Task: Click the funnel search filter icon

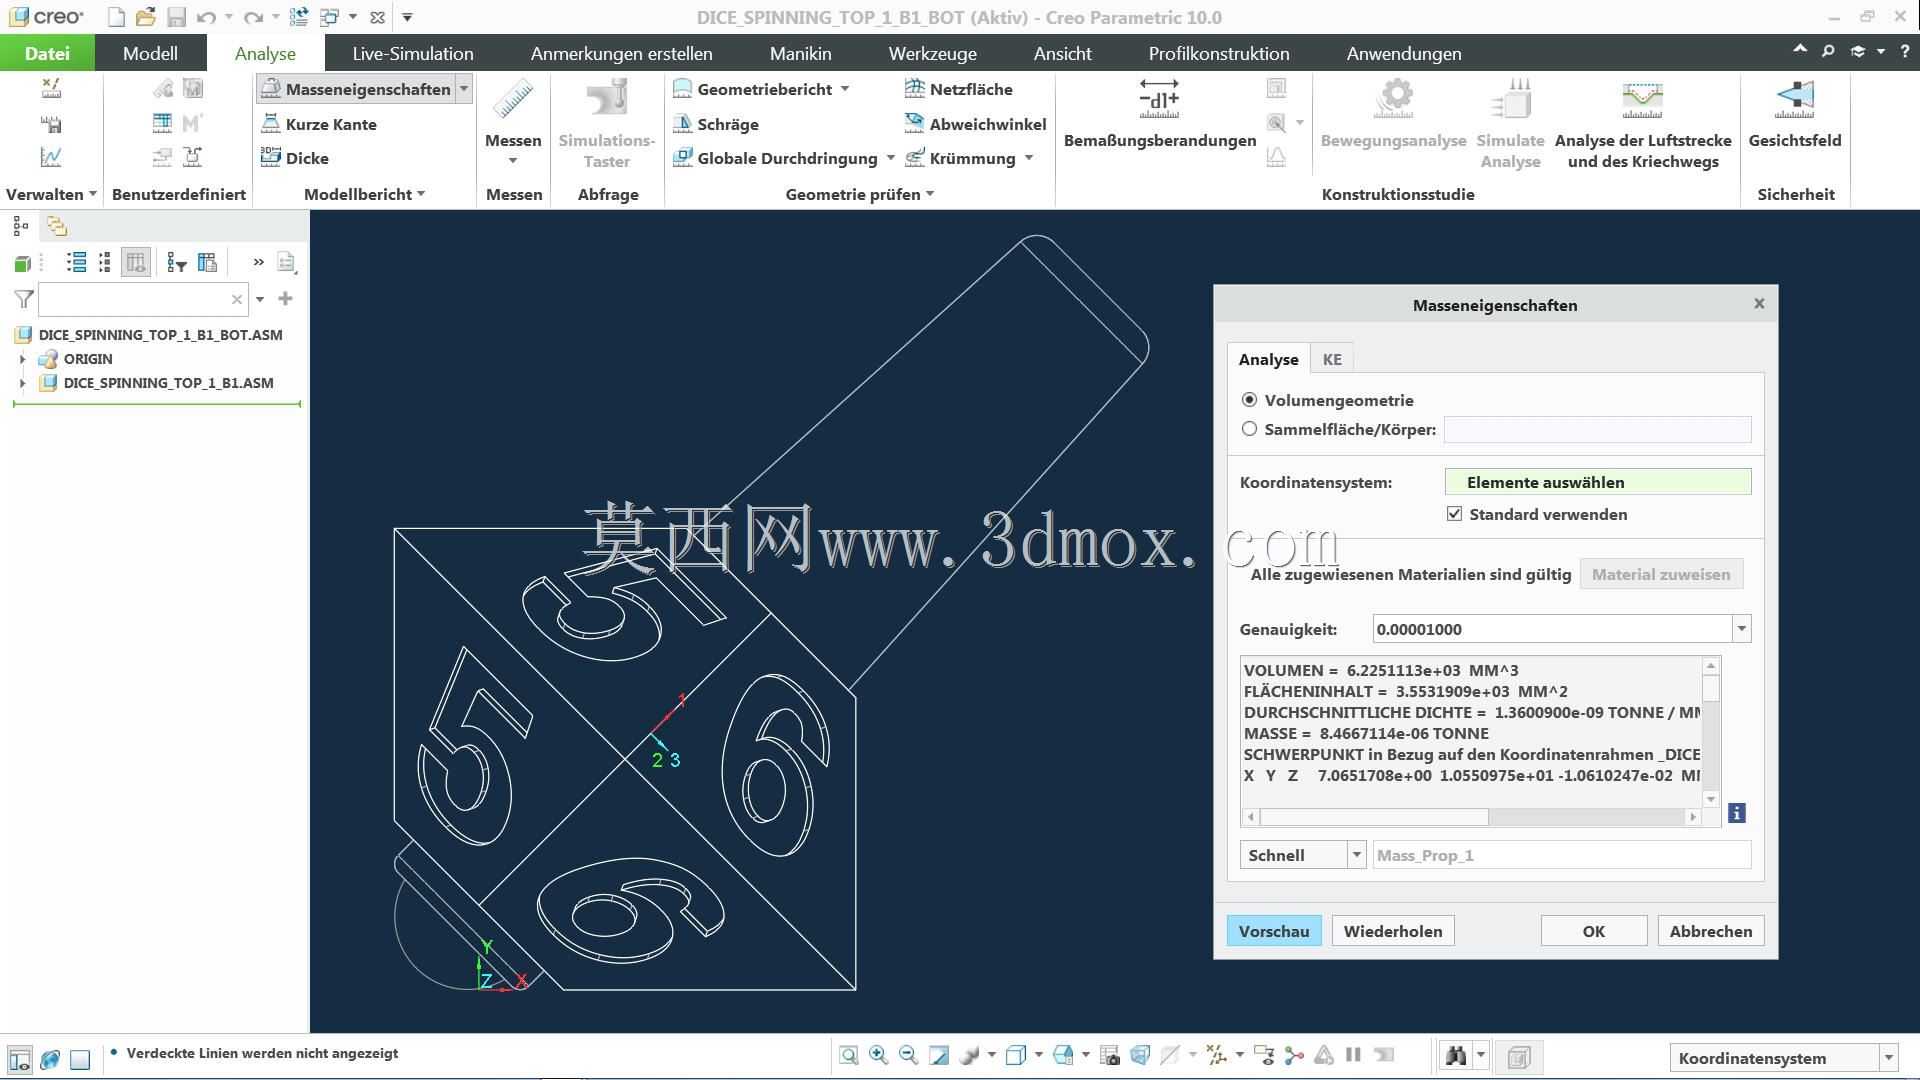Action: tap(23, 299)
